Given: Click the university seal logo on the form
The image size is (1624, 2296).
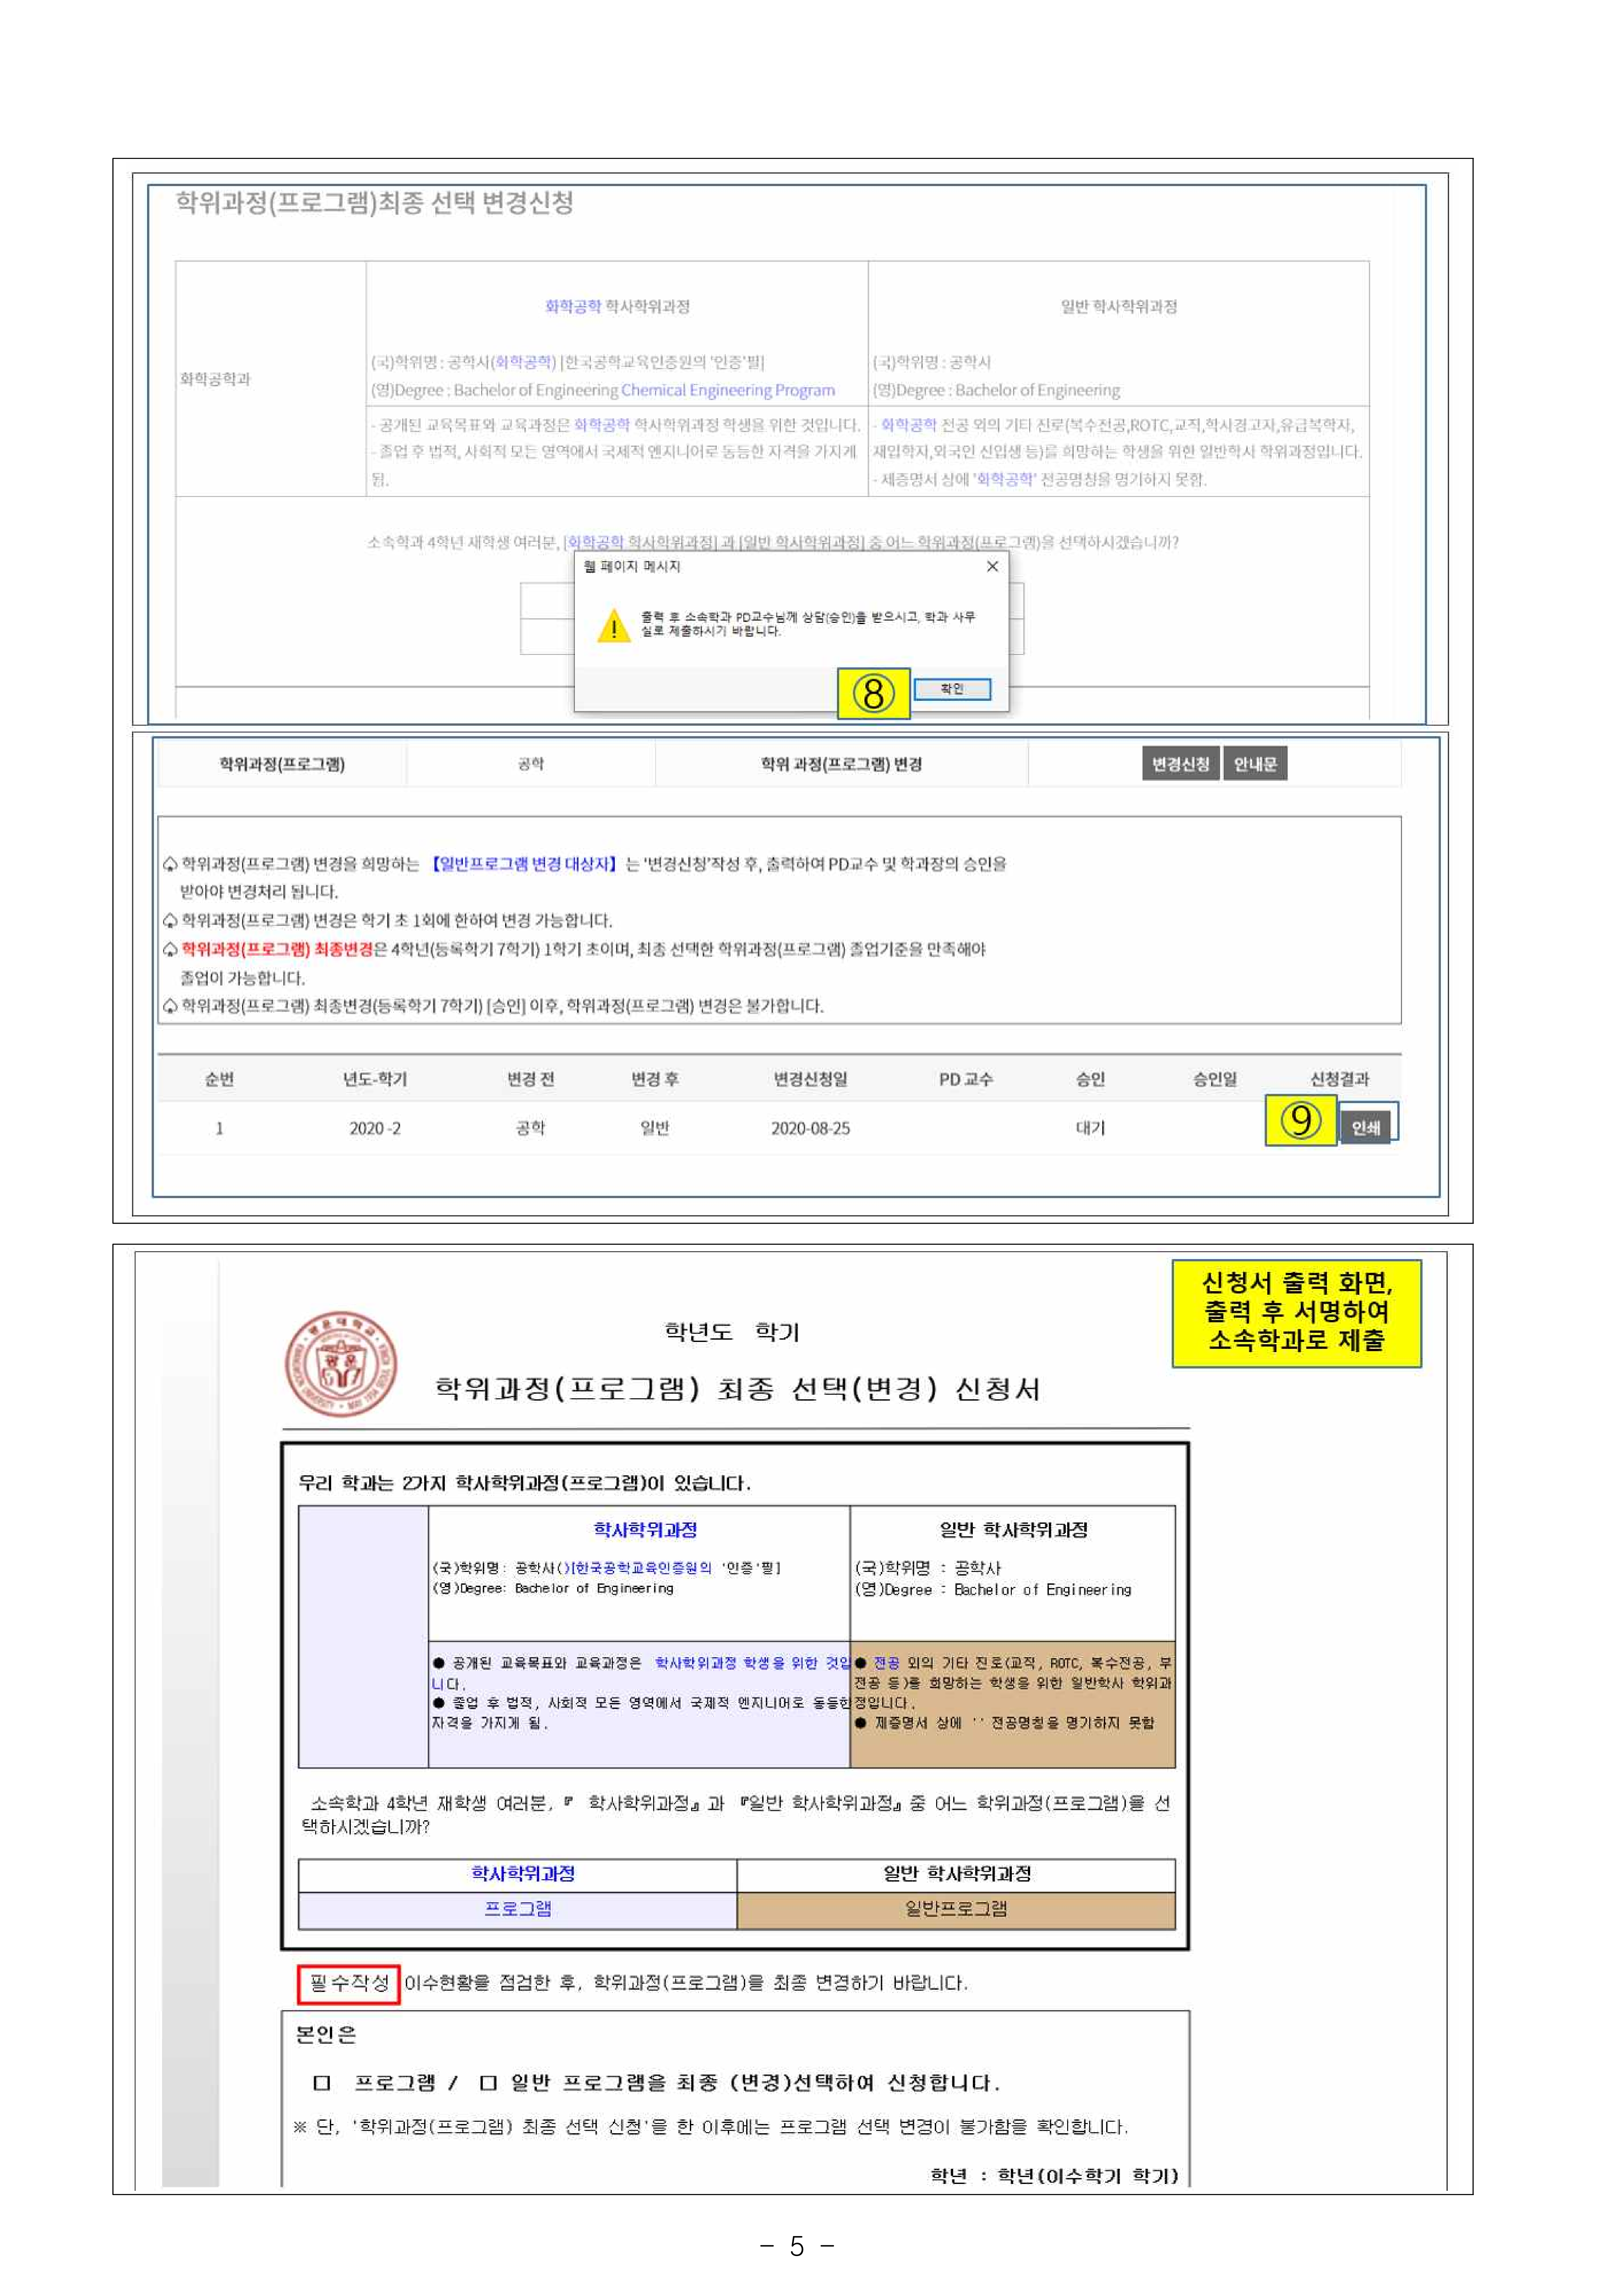Looking at the screenshot, I should [341, 1364].
